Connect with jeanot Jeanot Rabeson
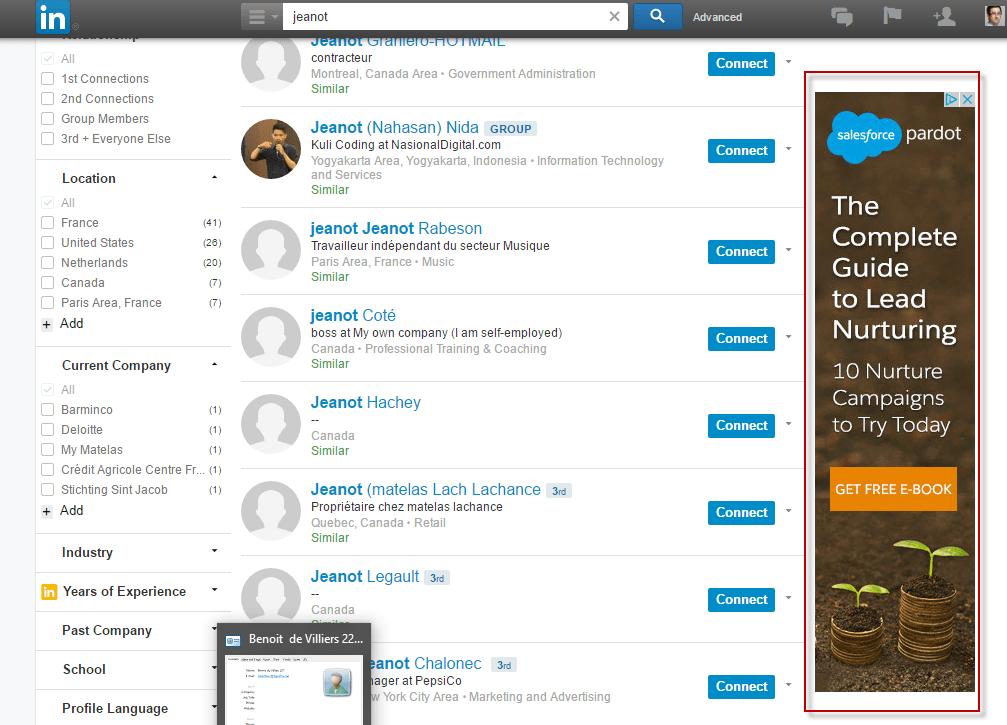Viewport: 1007px width, 725px height. [x=741, y=252]
